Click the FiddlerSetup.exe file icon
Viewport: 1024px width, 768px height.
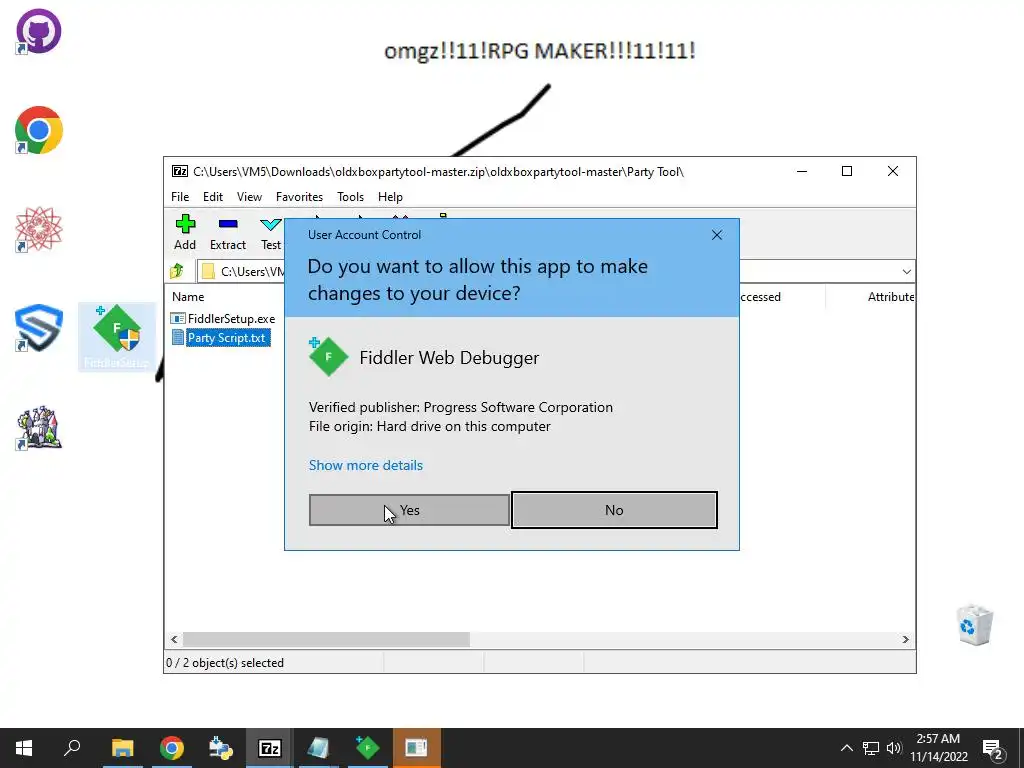pos(178,319)
